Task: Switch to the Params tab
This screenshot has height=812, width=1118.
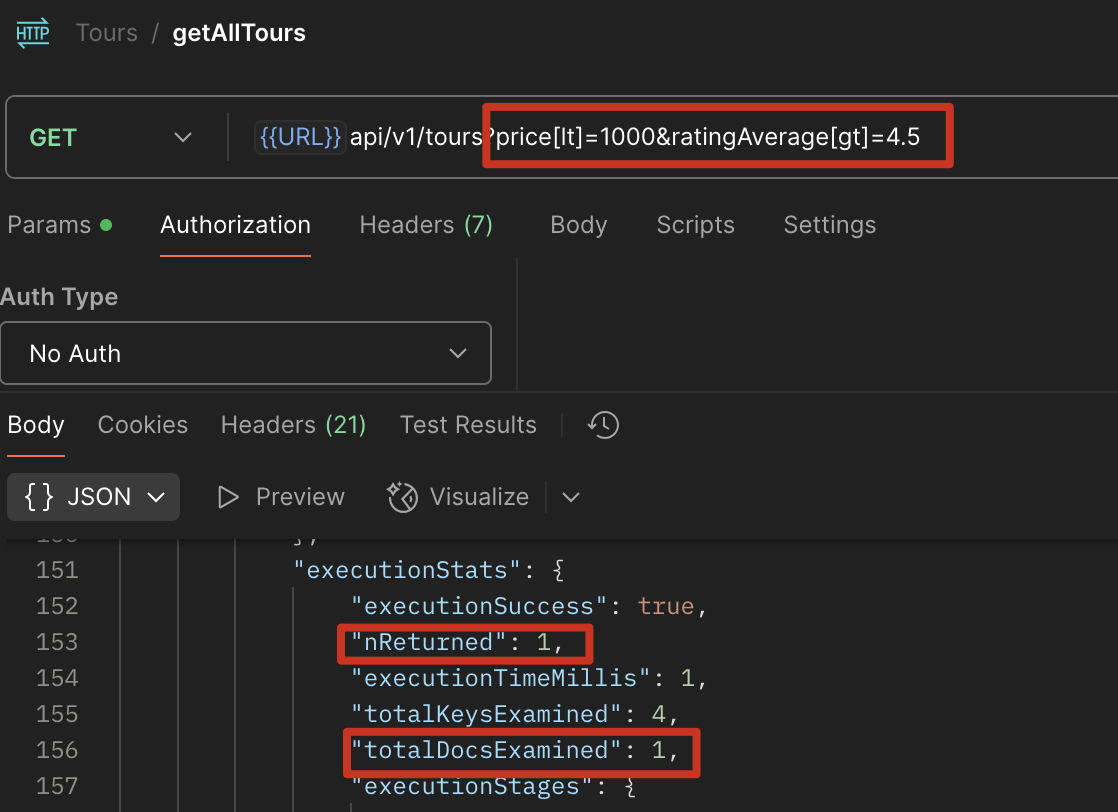Action: (x=49, y=225)
